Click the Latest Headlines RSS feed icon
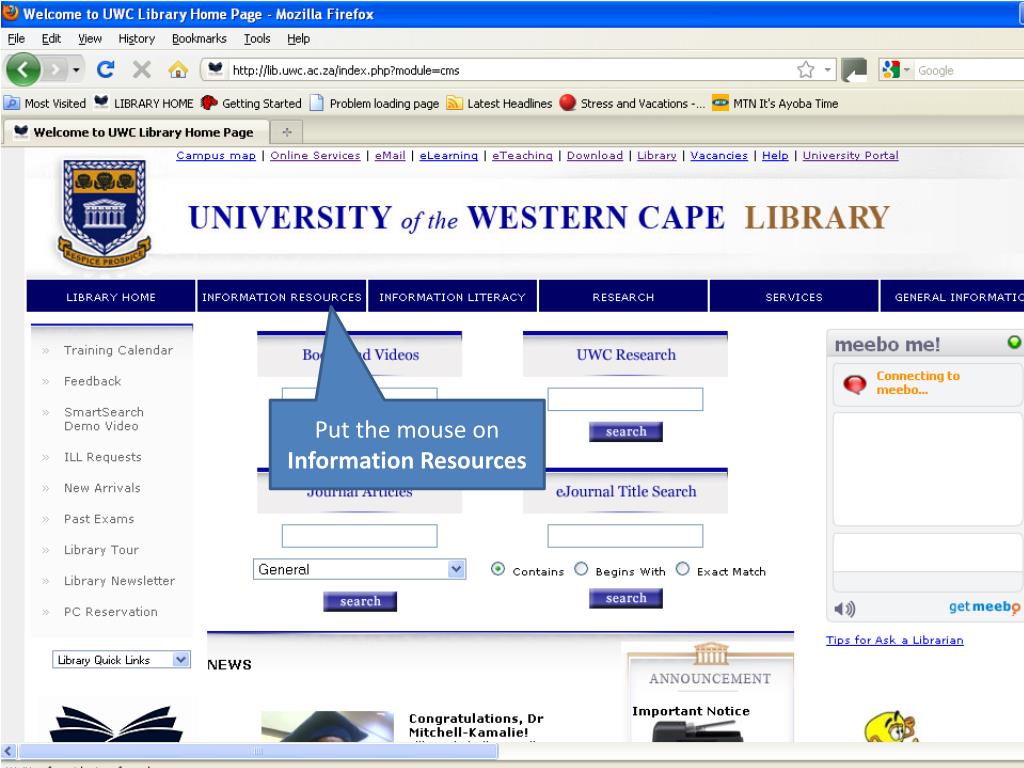Image resolution: width=1024 pixels, height=768 pixels. 454,103
